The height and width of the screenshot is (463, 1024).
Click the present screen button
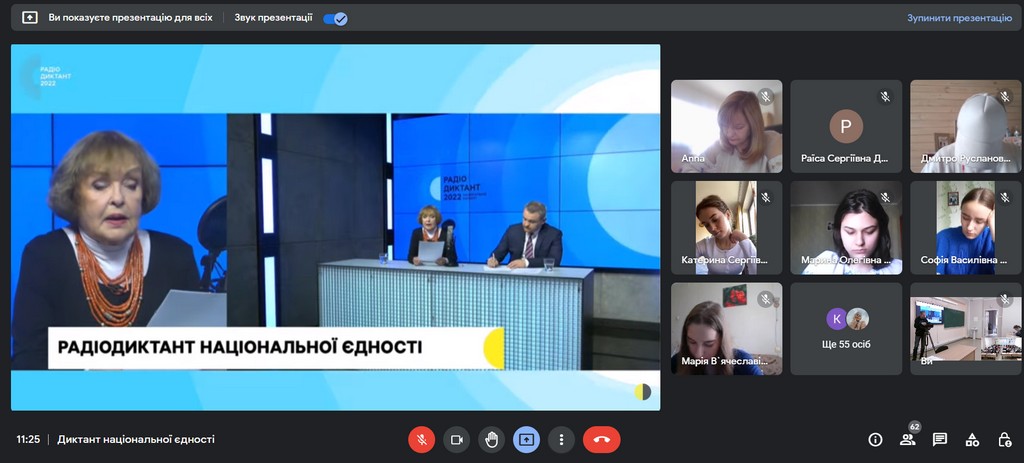(526, 440)
